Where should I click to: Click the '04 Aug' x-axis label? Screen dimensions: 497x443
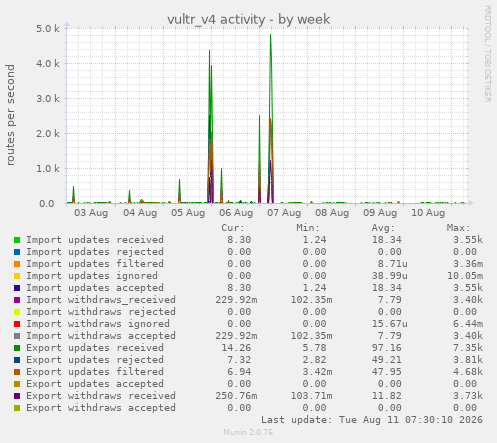pyautogui.click(x=140, y=213)
